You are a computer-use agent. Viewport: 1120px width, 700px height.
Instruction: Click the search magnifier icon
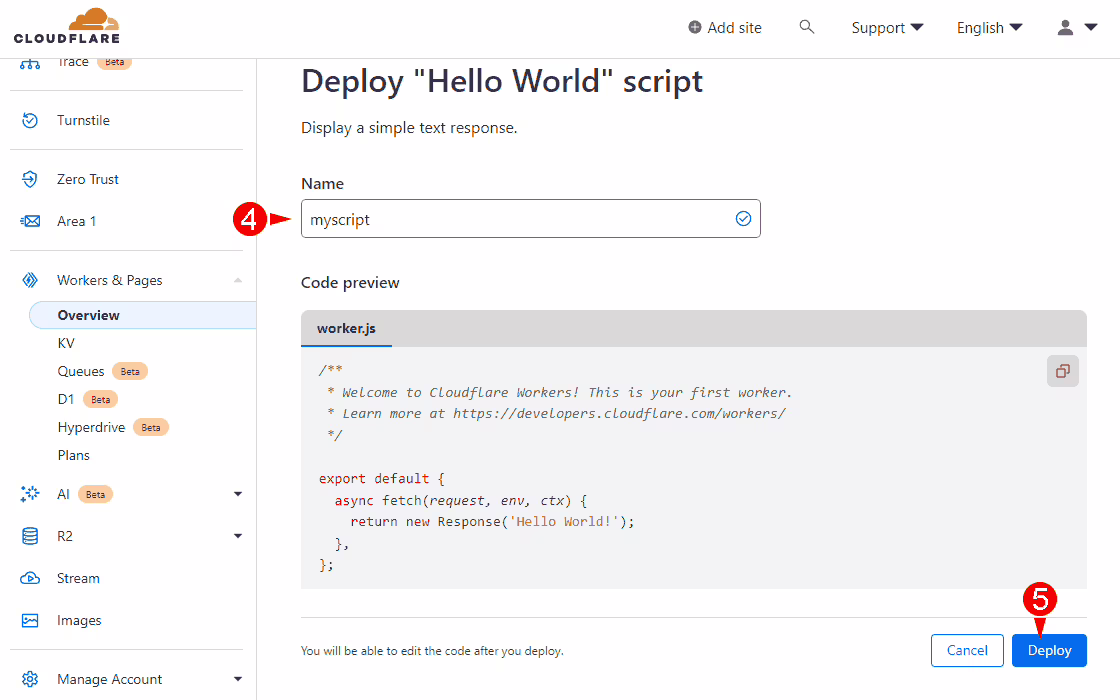[x=807, y=27]
